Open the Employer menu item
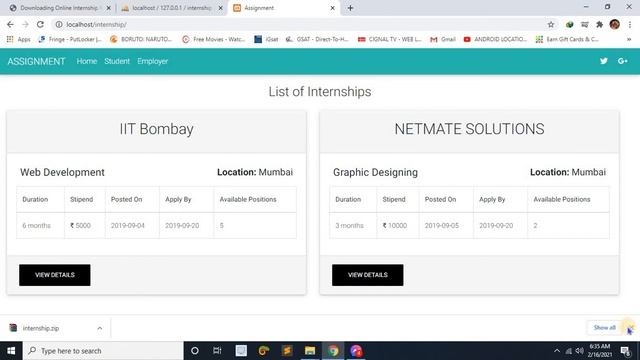 pos(153,61)
